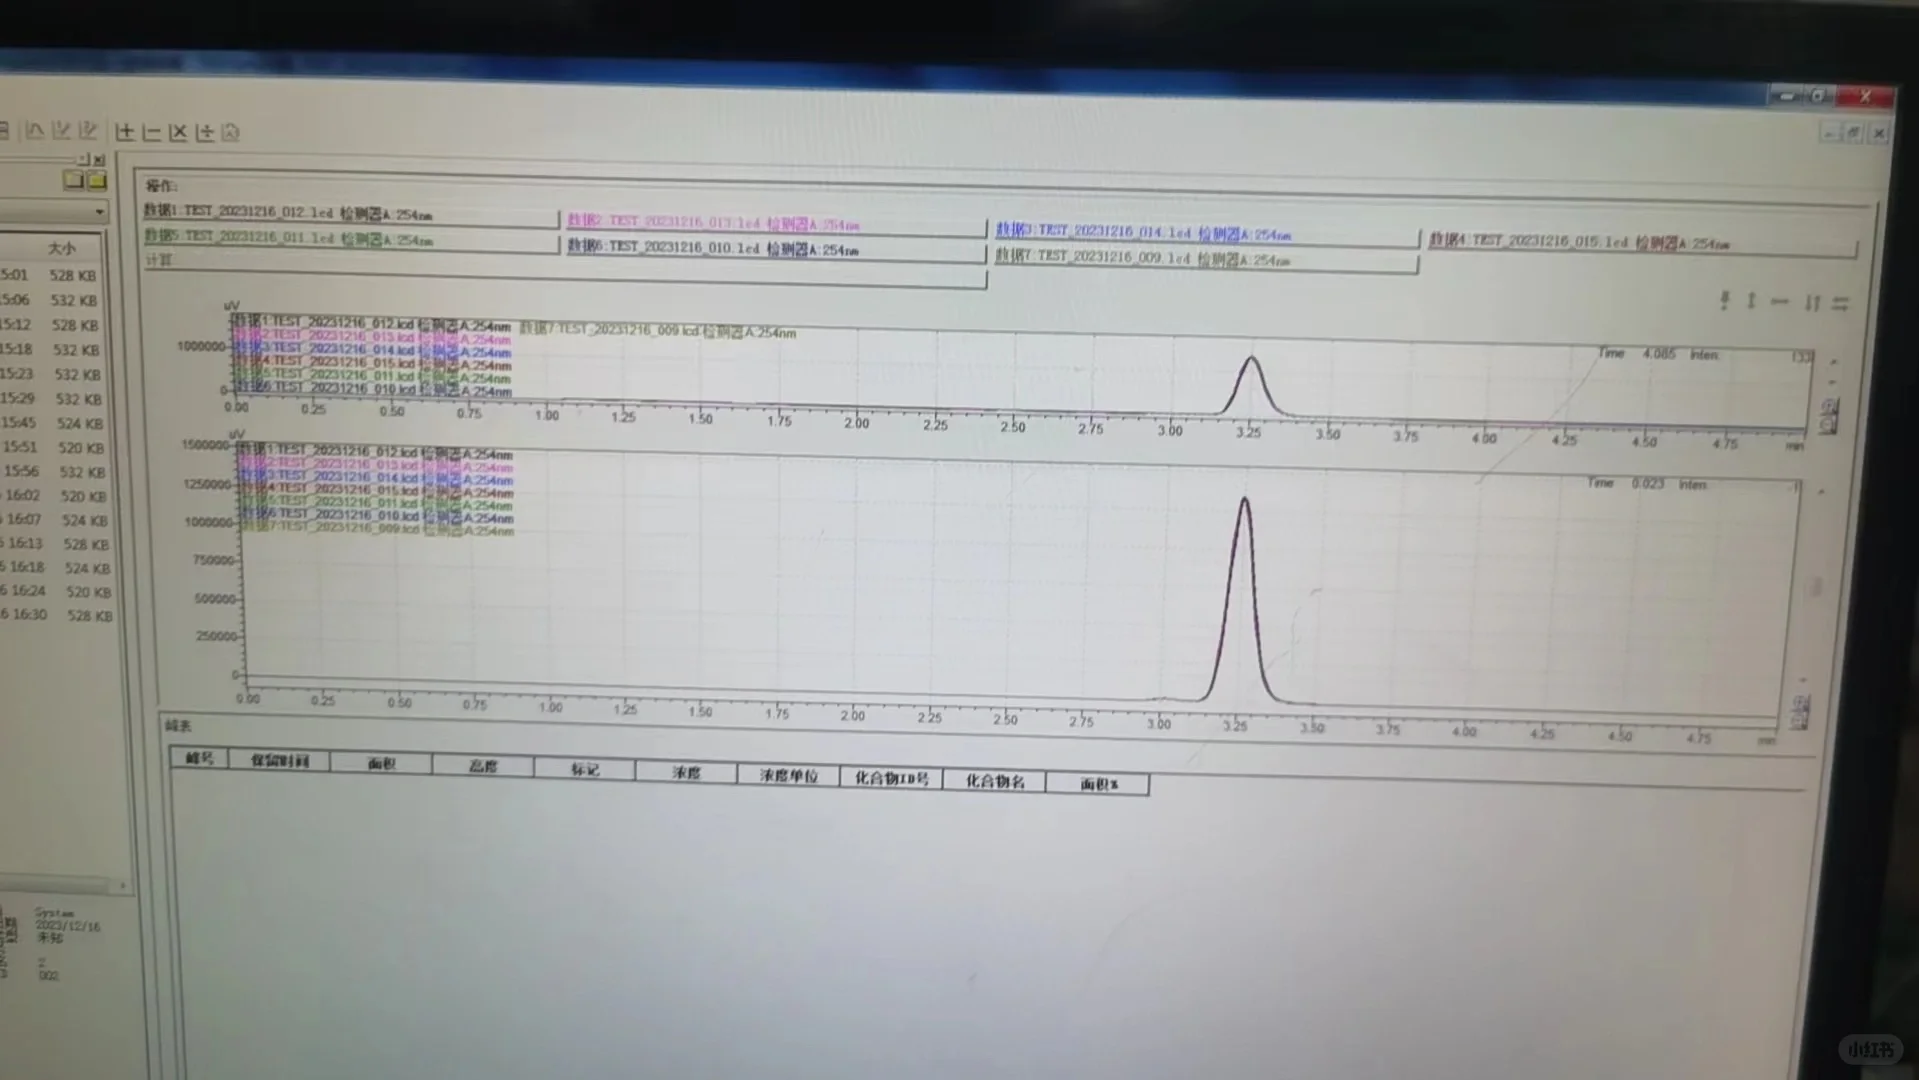Click the 面积 column header

[381, 764]
